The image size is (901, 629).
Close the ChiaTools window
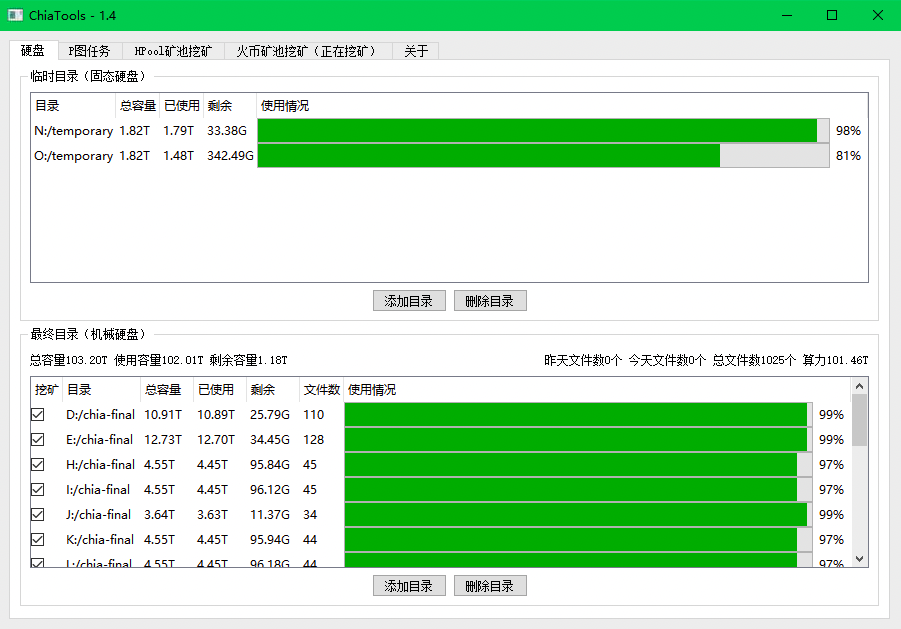(x=877, y=16)
